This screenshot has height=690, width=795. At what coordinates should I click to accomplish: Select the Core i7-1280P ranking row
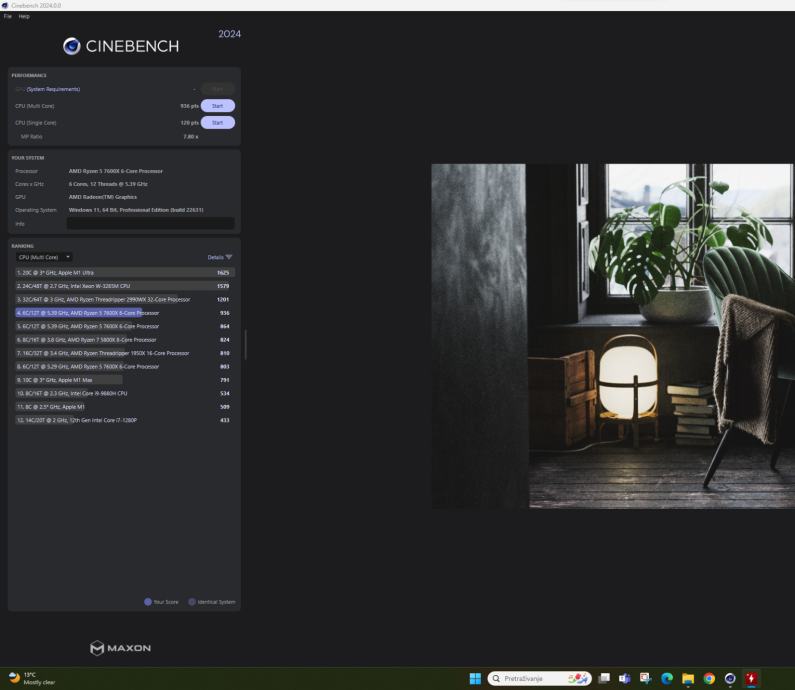point(125,420)
